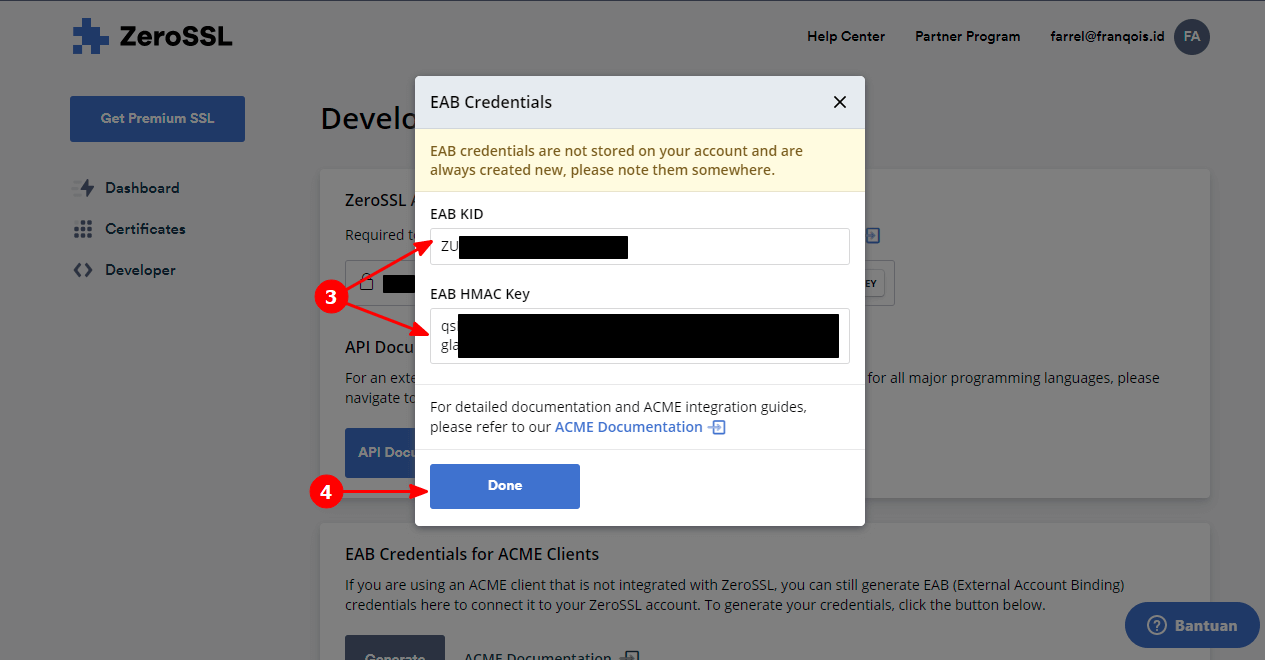Click the lock icon in API key field
The width and height of the screenshot is (1265, 660).
(367, 282)
